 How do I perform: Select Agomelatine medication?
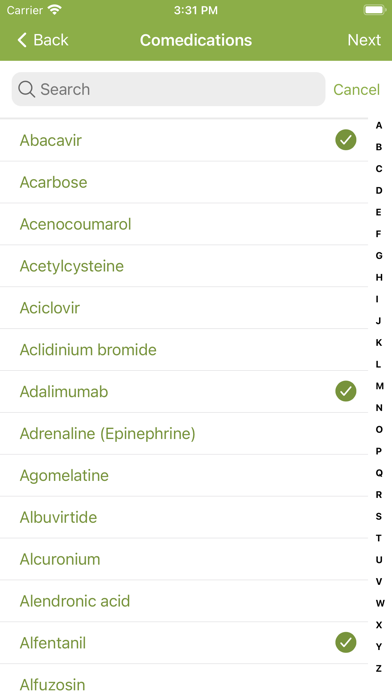pyautogui.click(x=184, y=475)
